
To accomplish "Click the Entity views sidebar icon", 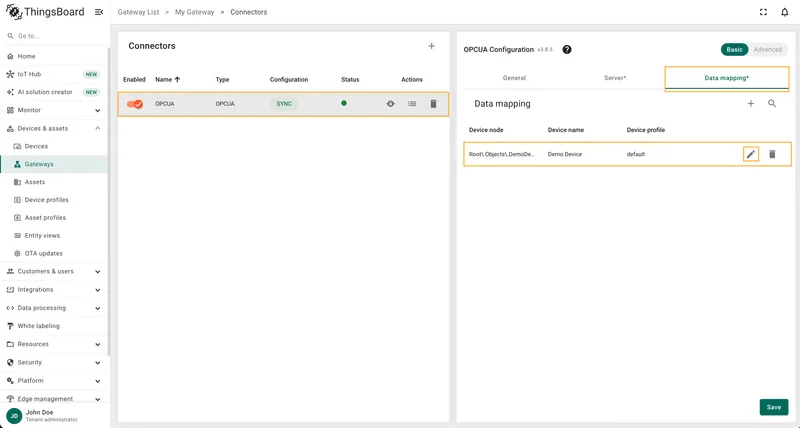I will tap(17, 235).
